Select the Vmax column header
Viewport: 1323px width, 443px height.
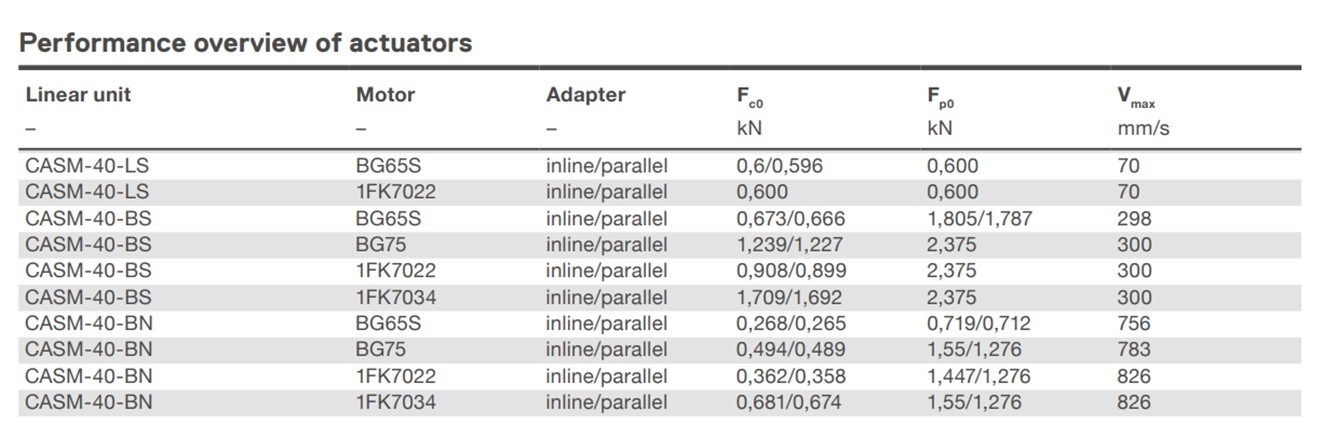point(1136,97)
